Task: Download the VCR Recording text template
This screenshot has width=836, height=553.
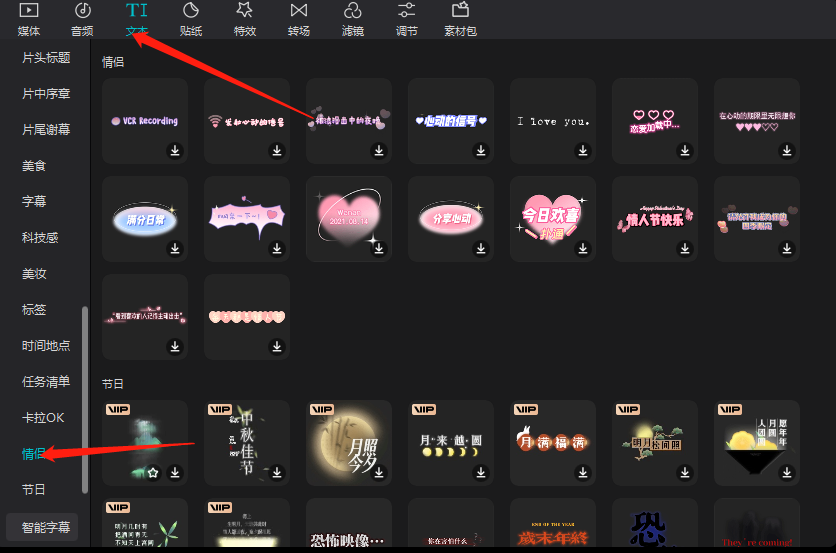Action: 175,151
